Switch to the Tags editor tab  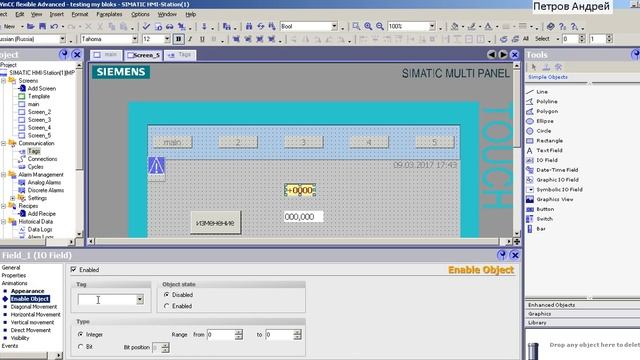[x=180, y=55]
